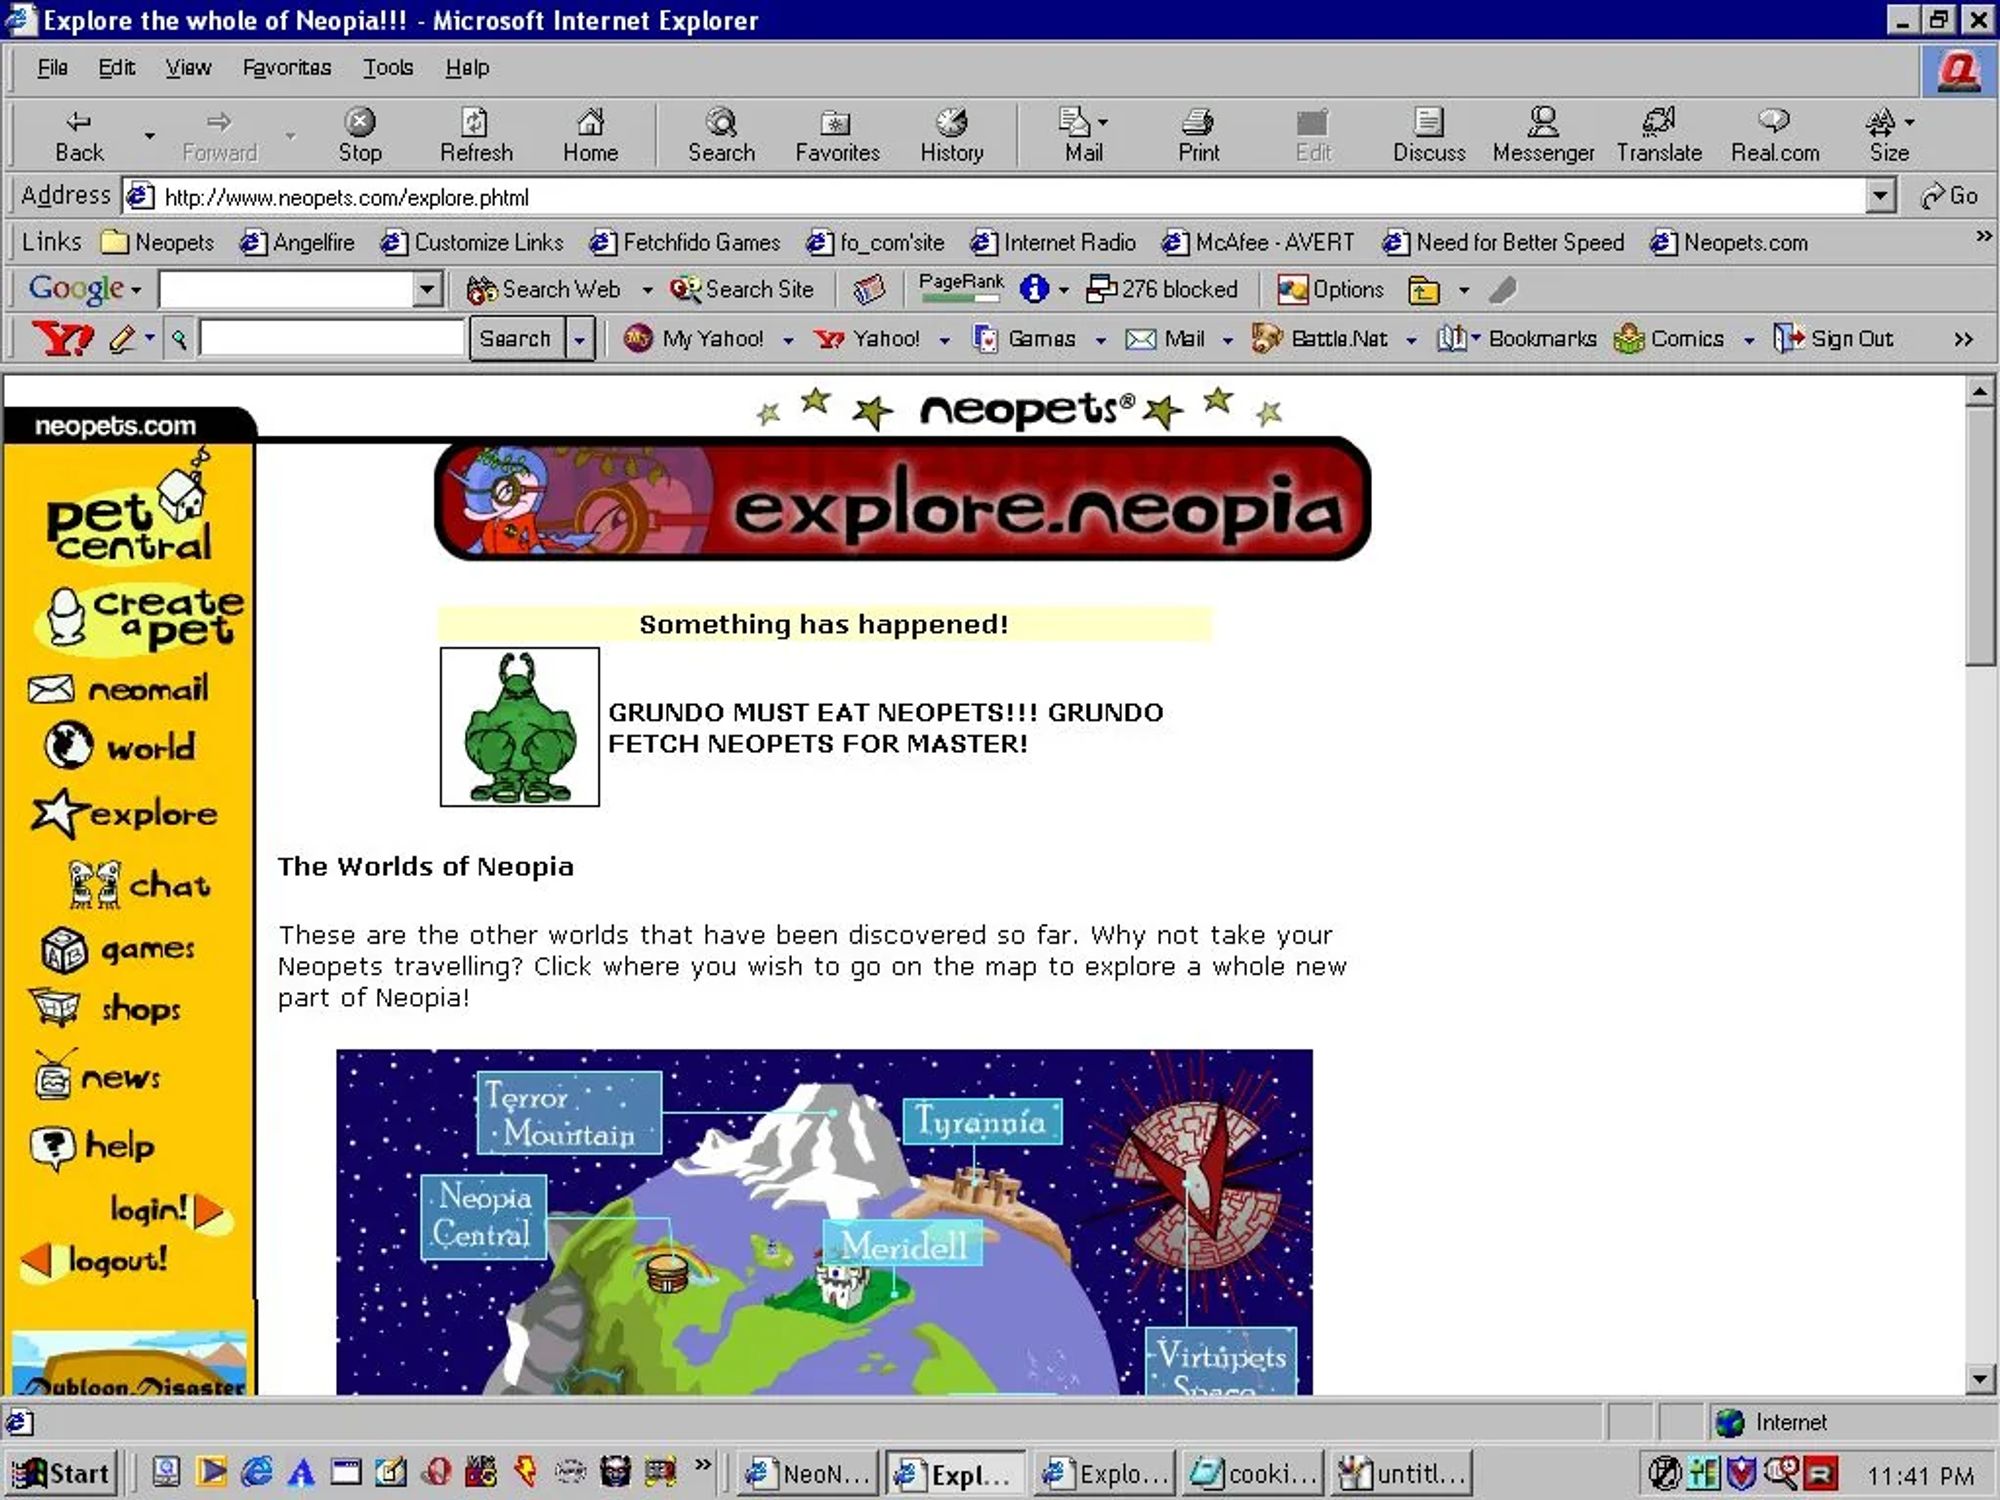The width and height of the screenshot is (2000, 1500).
Task: Open the Tools browser menu
Action: pyautogui.click(x=387, y=66)
